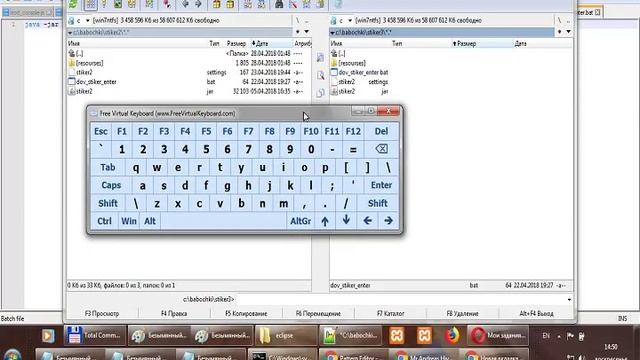The width and height of the screenshot is (640, 360).
Task: Click the first FTP connect toolbar icon
Action: (248, 4)
